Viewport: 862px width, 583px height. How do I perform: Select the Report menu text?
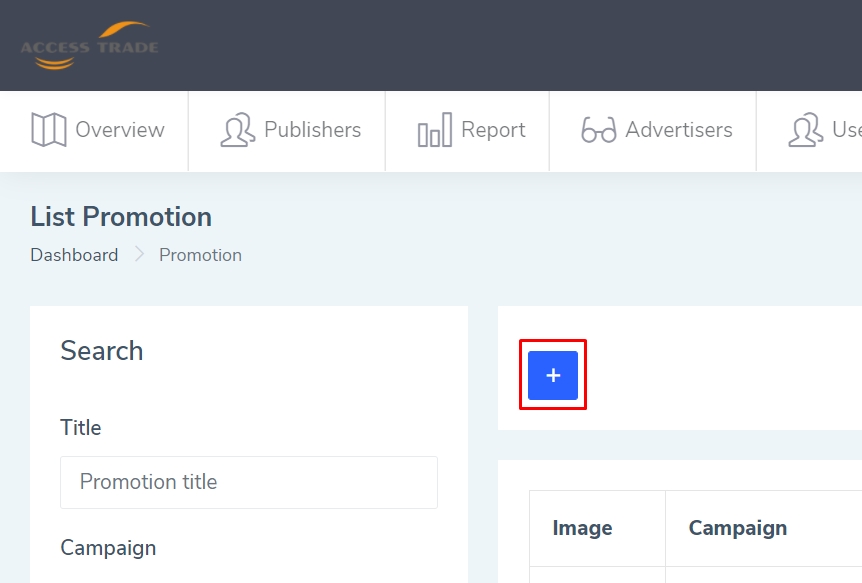click(493, 130)
